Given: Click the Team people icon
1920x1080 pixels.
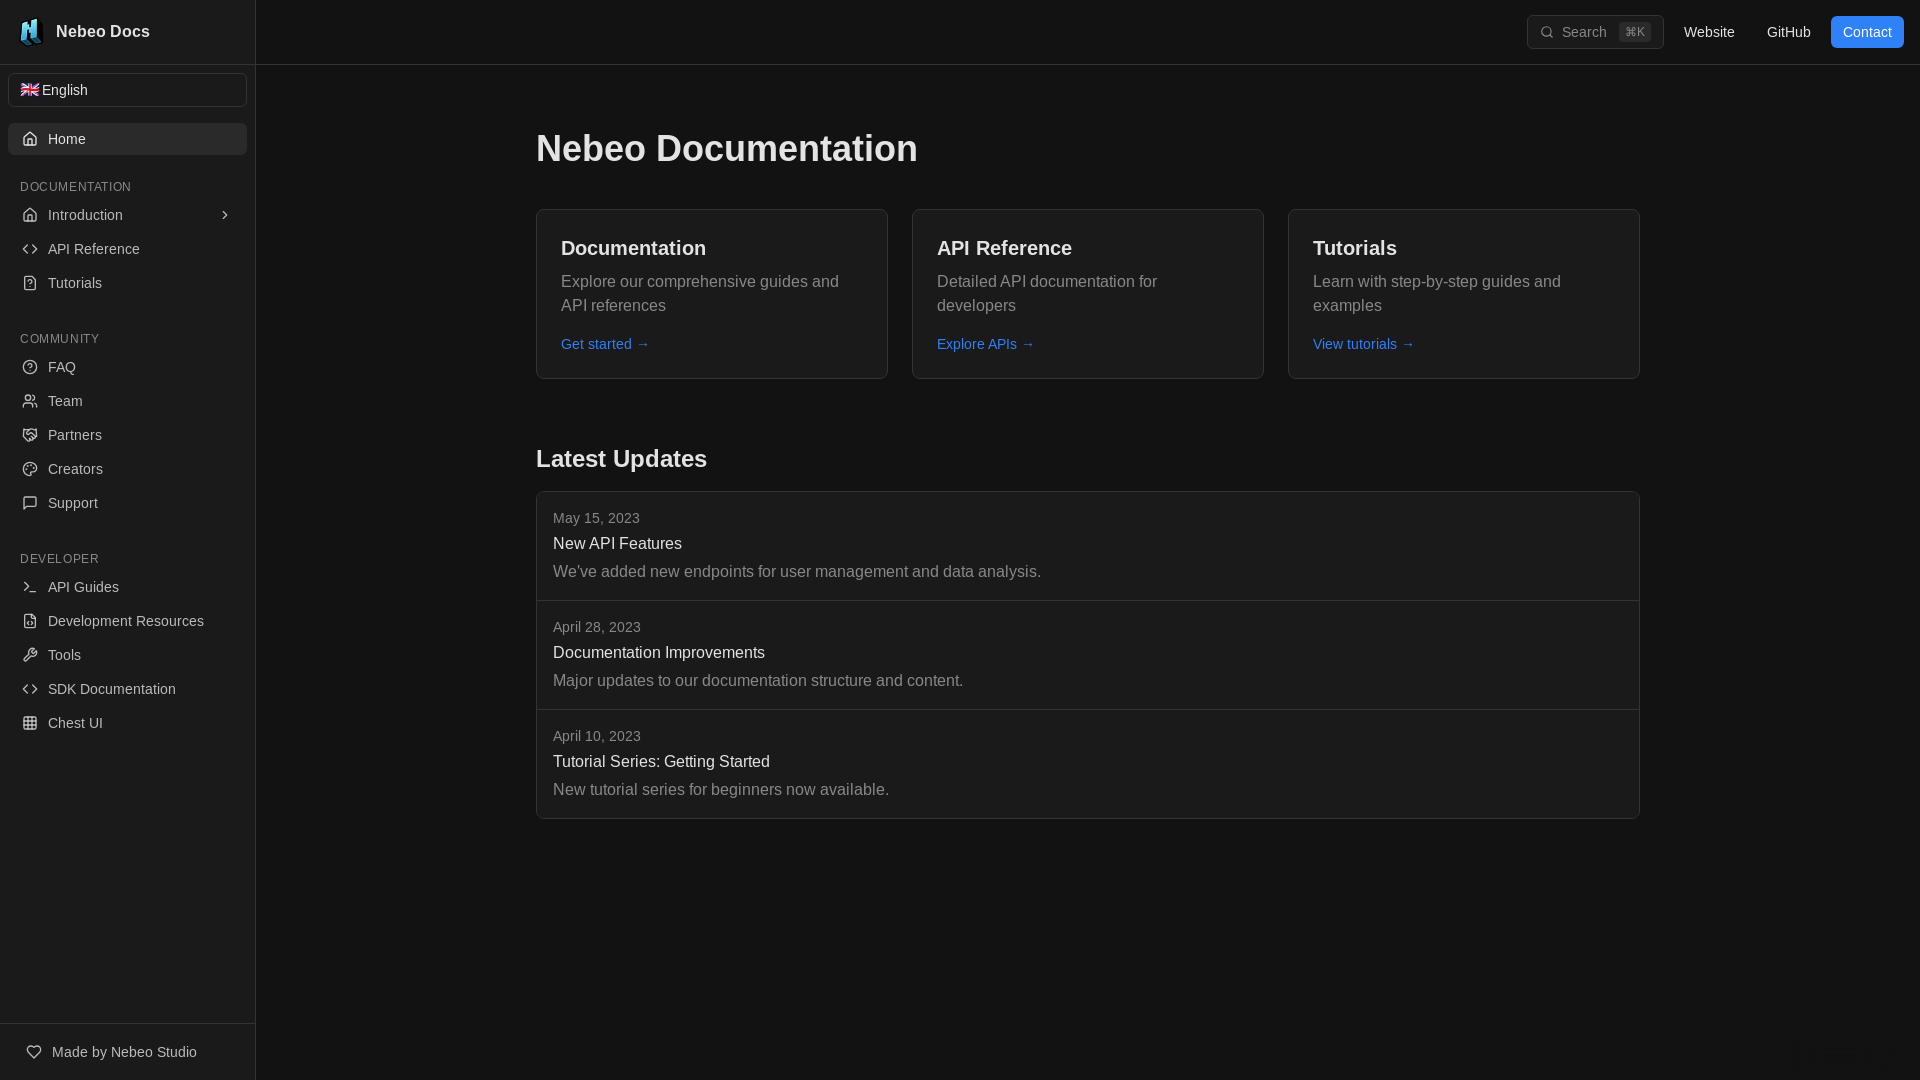Looking at the screenshot, I should pyautogui.click(x=30, y=401).
